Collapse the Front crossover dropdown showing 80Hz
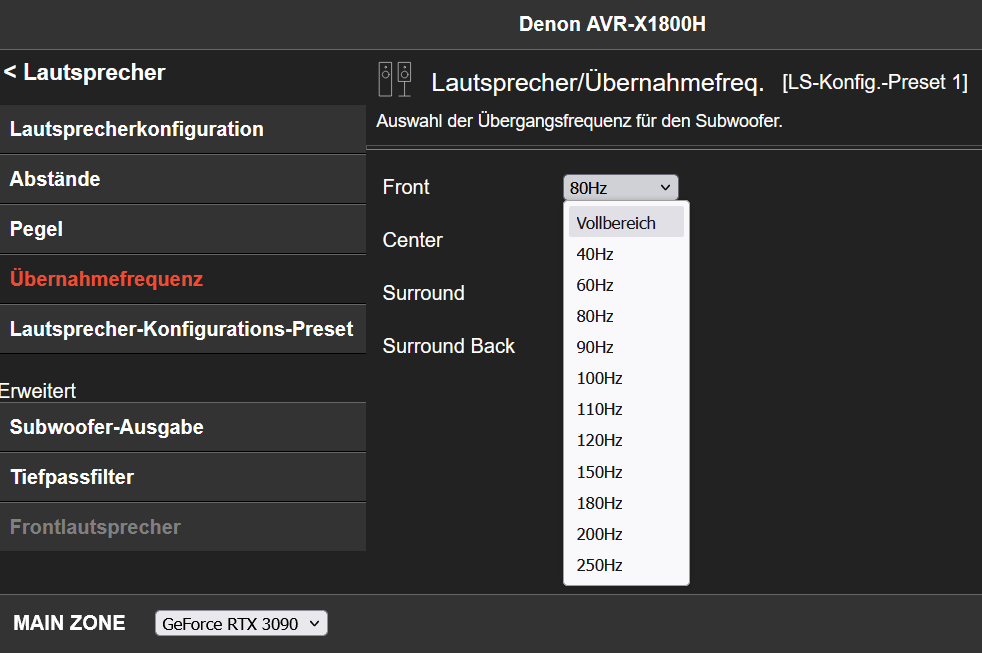The image size is (982, 653). [x=621, y=187]
